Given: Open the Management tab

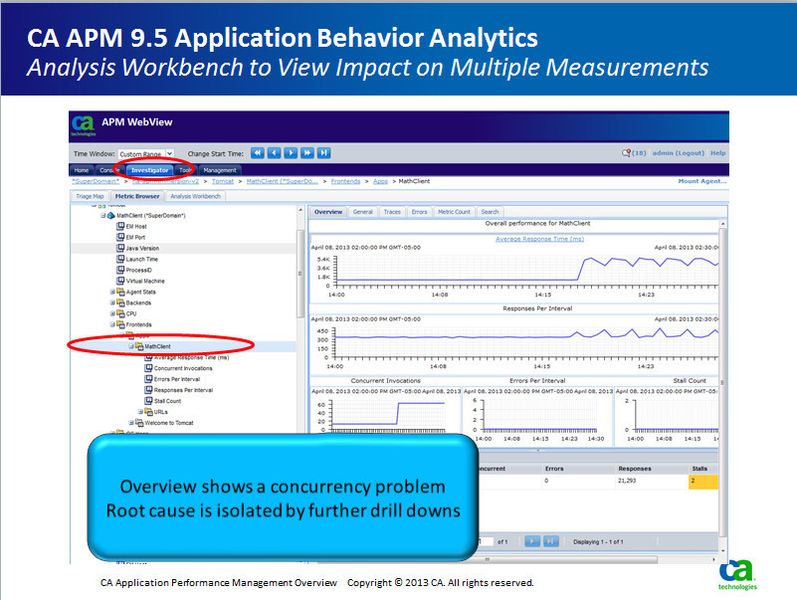Looking at the screenshot, I should click(x=220, y=170).
